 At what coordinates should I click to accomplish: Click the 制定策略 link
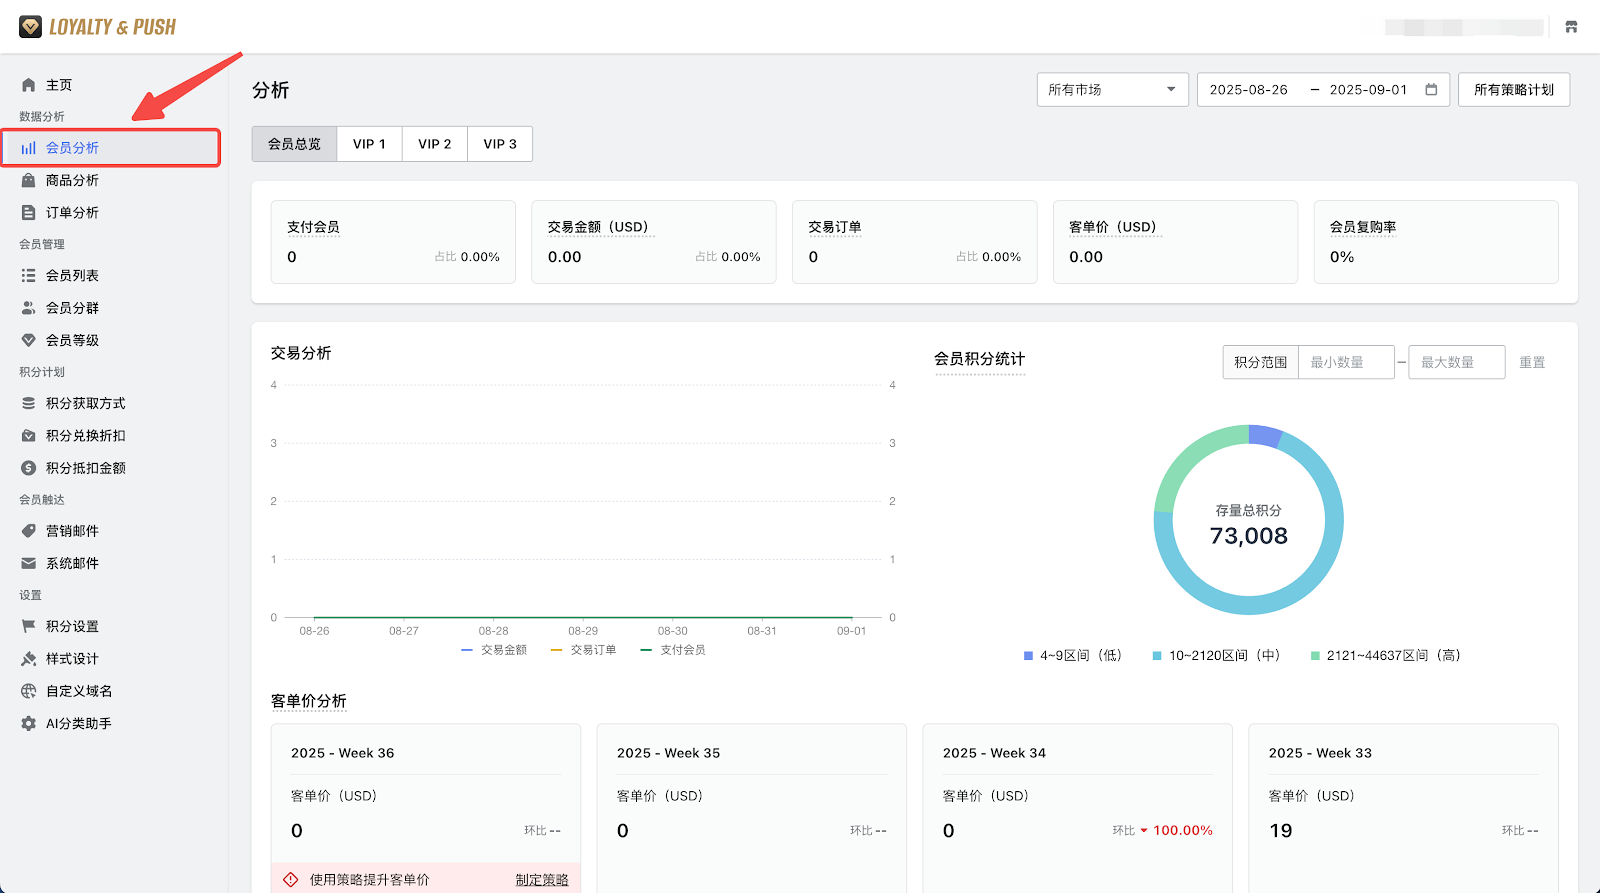click(542, 880)
